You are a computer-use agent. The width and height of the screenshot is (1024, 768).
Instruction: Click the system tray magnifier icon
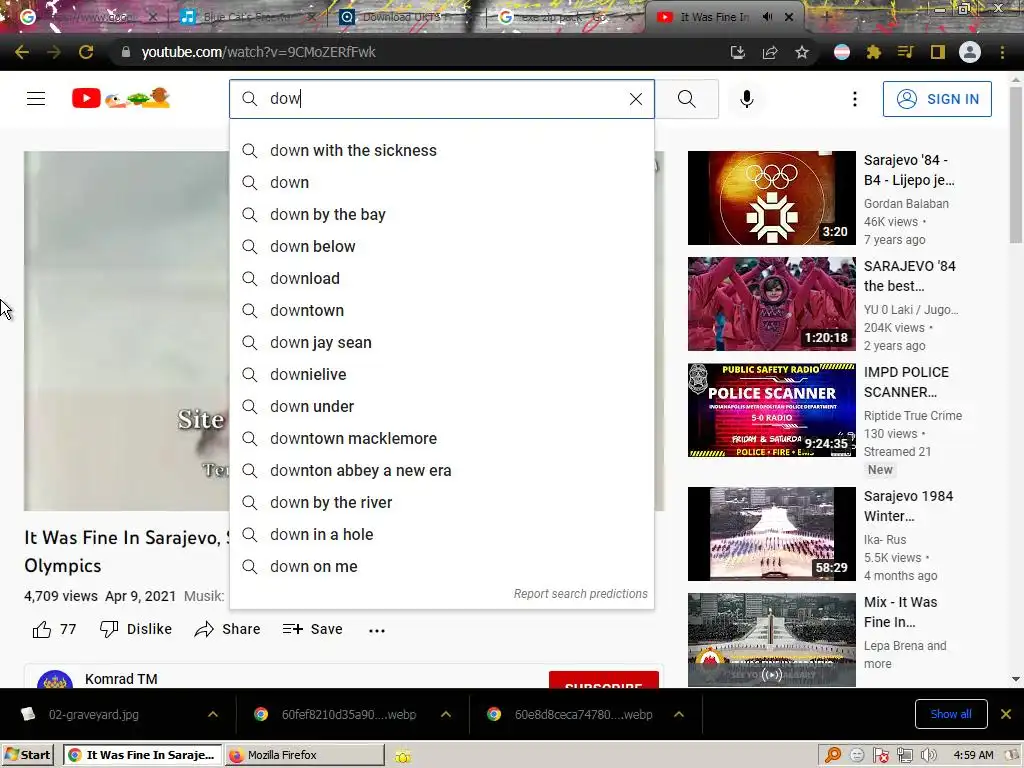[833, 756]
